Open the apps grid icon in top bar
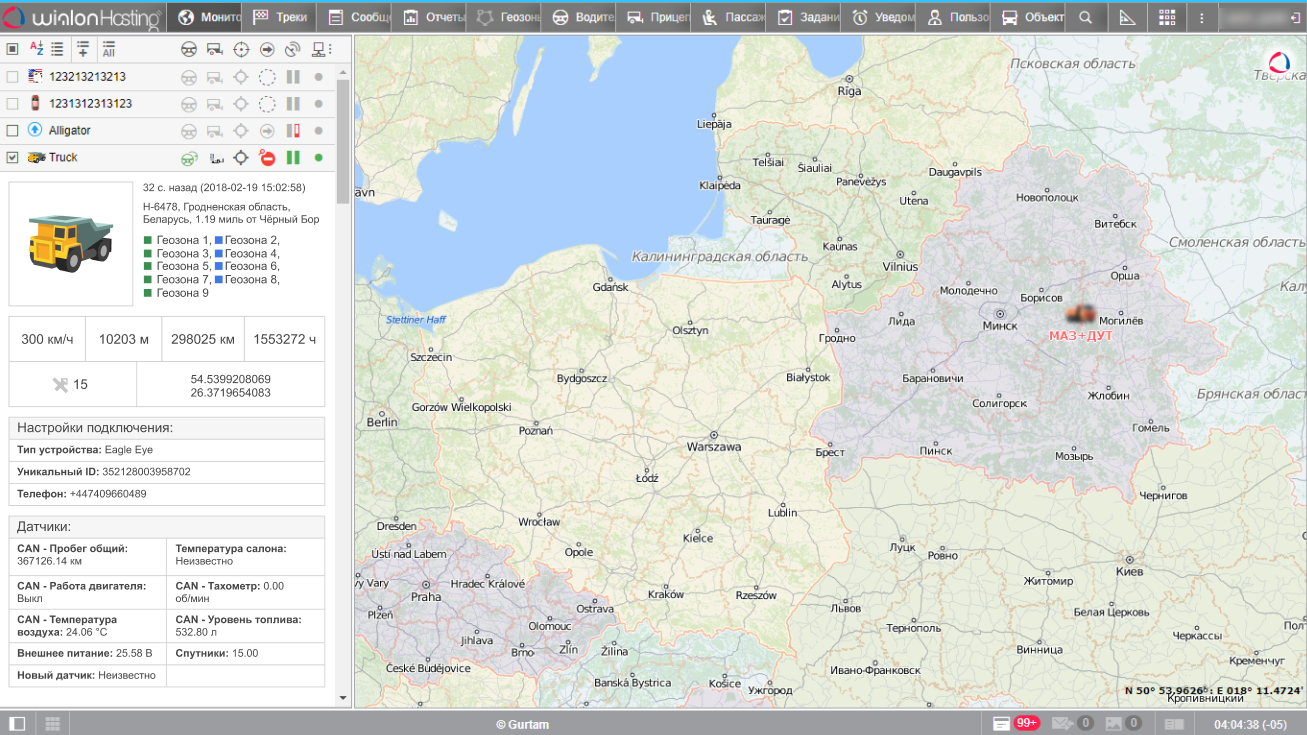The image size is (1307, 735). 1167,17
